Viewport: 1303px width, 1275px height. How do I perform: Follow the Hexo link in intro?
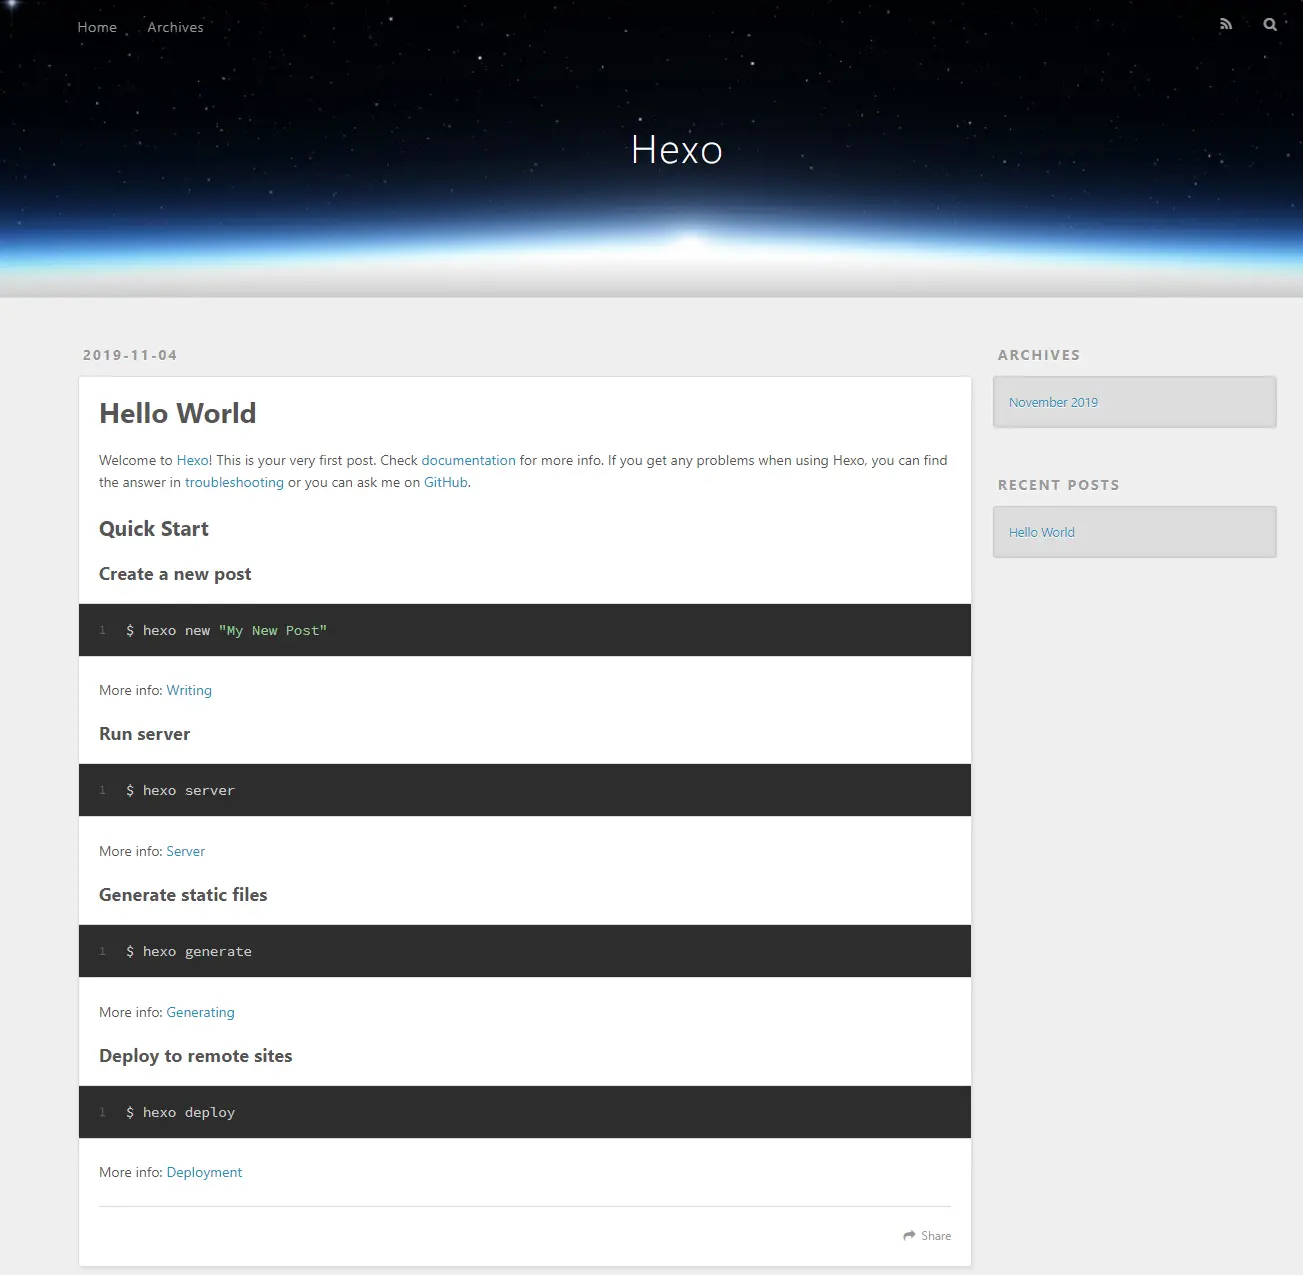coord(192,460)
